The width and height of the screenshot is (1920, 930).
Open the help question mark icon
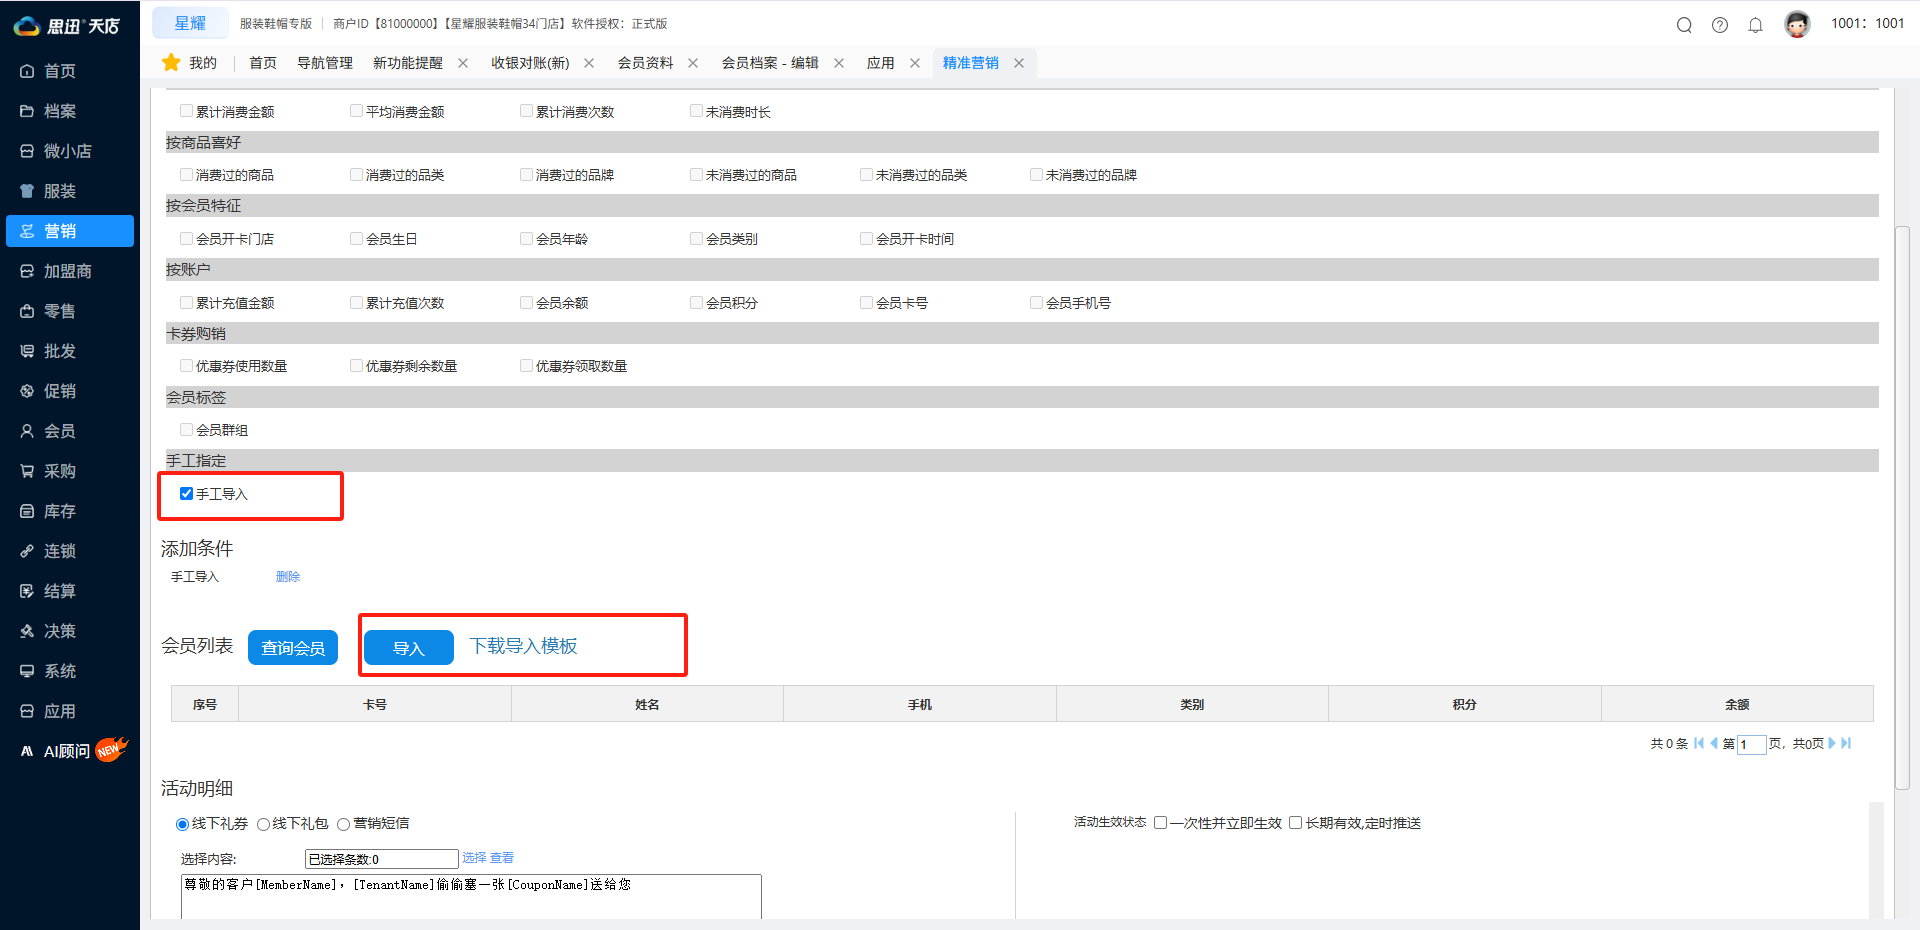pos(1720,25)
